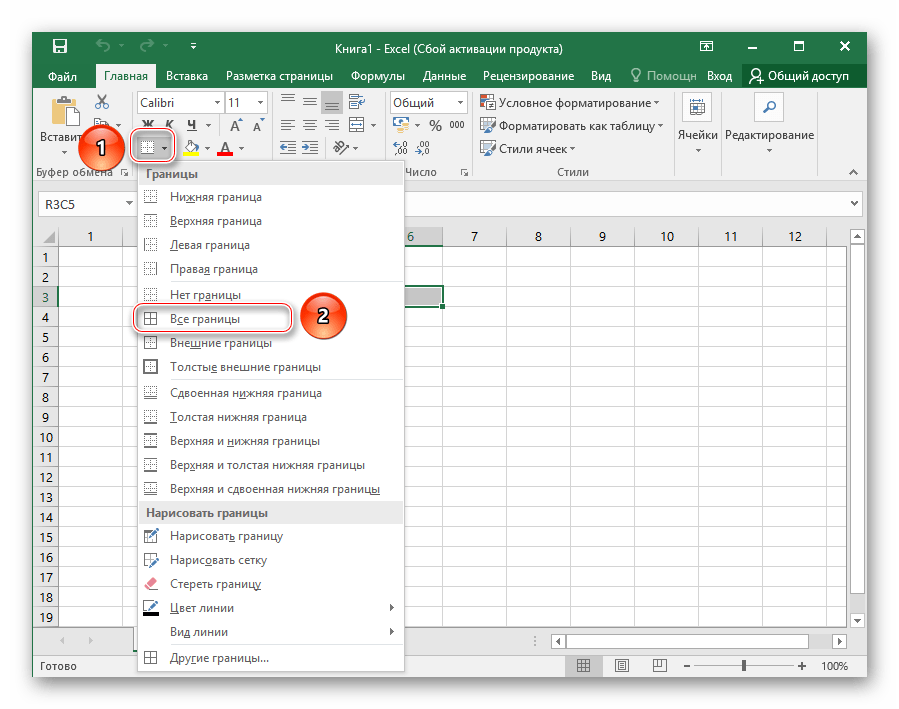Screen dimensions: 899x709
Task: Select column header 9
Action: (x=602, y=237)
